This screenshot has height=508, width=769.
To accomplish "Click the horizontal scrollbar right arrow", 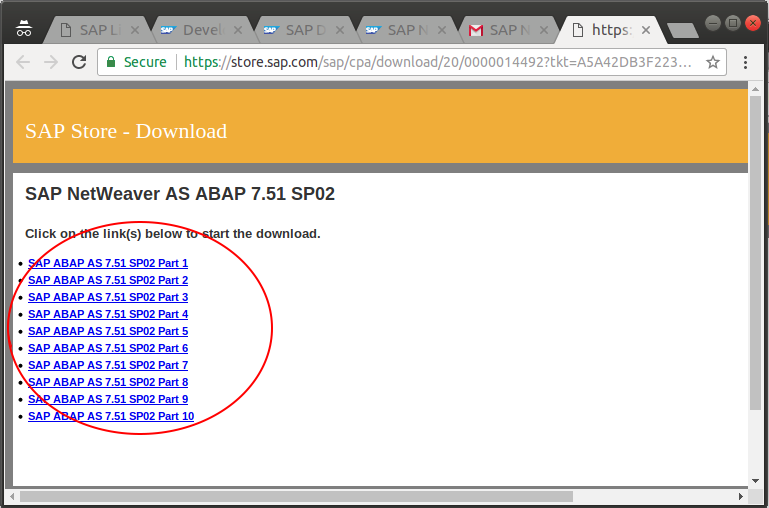I will 742,497.
